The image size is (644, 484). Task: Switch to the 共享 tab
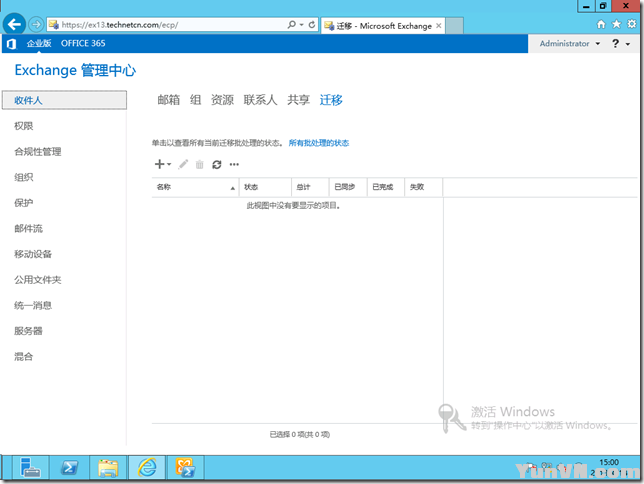299,100
